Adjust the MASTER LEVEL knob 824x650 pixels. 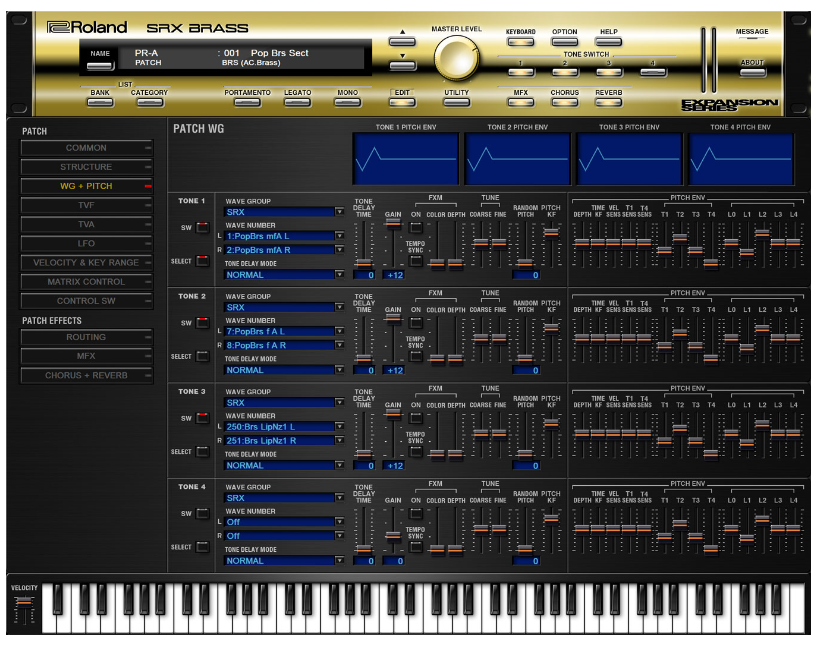click(x=457, y=58)
